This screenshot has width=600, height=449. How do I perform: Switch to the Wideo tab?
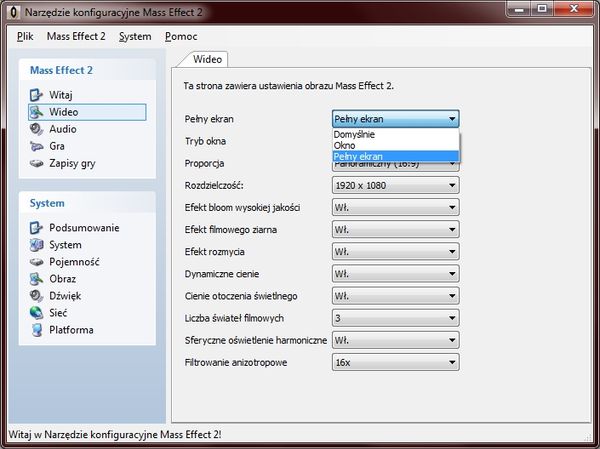pos(207,59)
